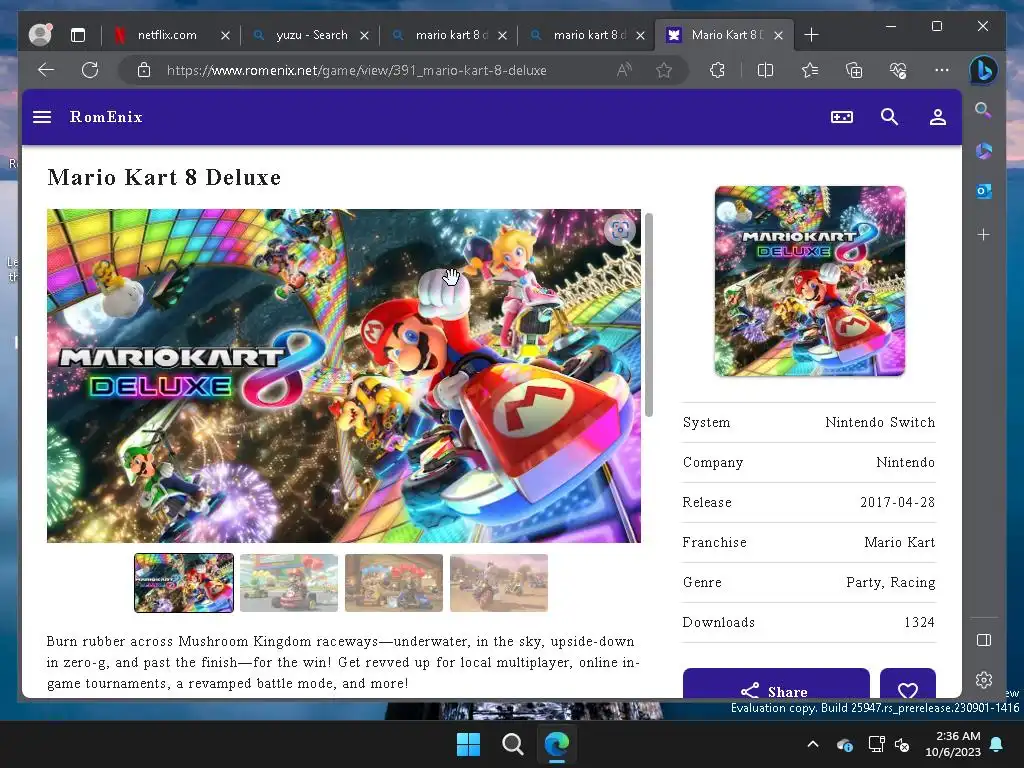
Task: Switch to the first mario kart 8 d tab
Action: coord(451,35)
